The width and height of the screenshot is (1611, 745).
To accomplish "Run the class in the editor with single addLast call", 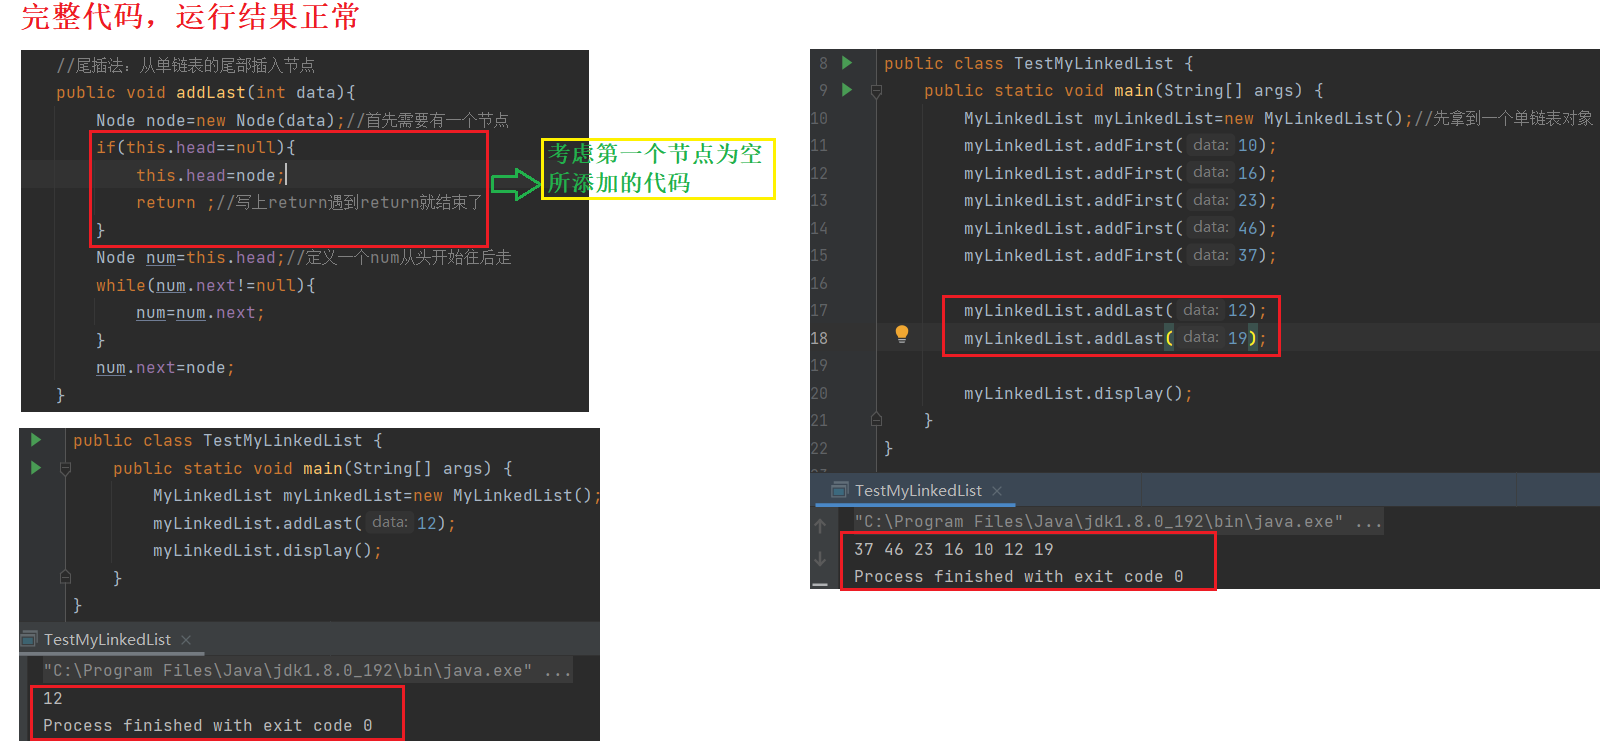I will click(36, 440).
